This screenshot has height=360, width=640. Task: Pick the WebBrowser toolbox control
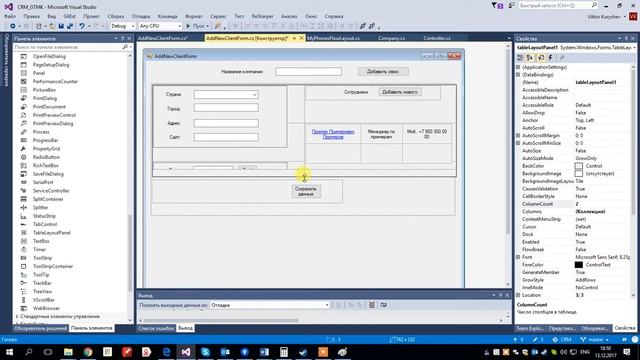tap(46, 308)
